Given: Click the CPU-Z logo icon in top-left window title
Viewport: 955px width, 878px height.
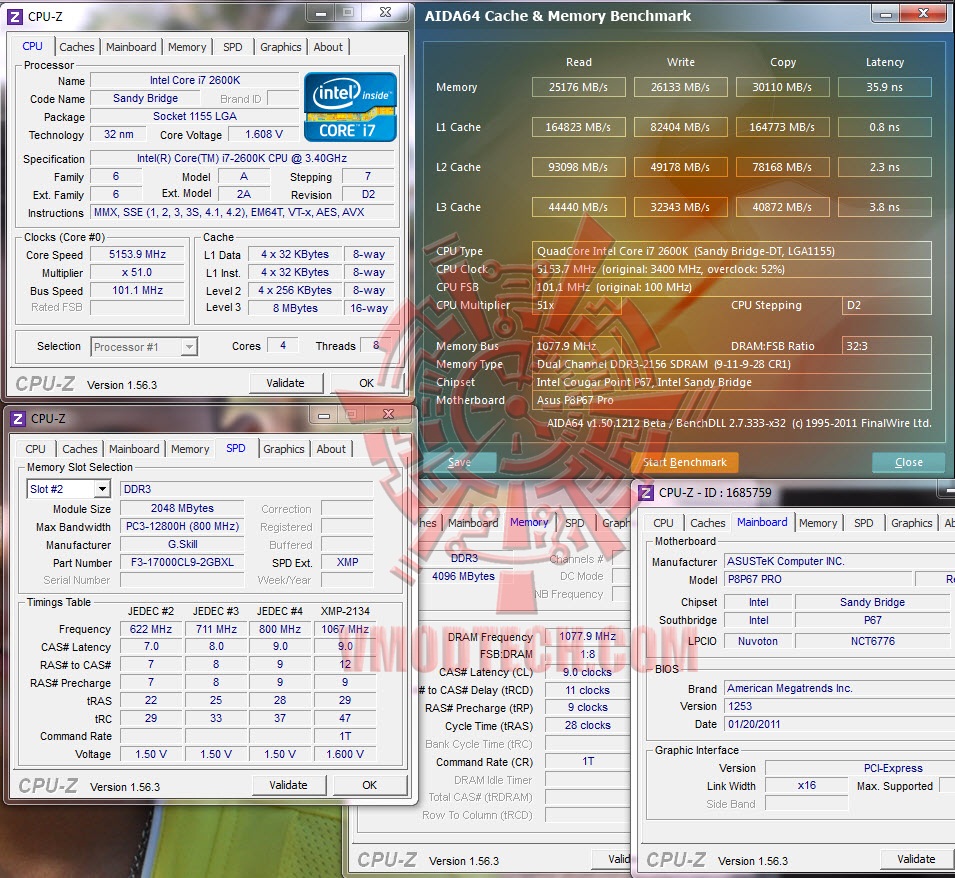Looking at the screenshot, I should click(x=15, y=16).
